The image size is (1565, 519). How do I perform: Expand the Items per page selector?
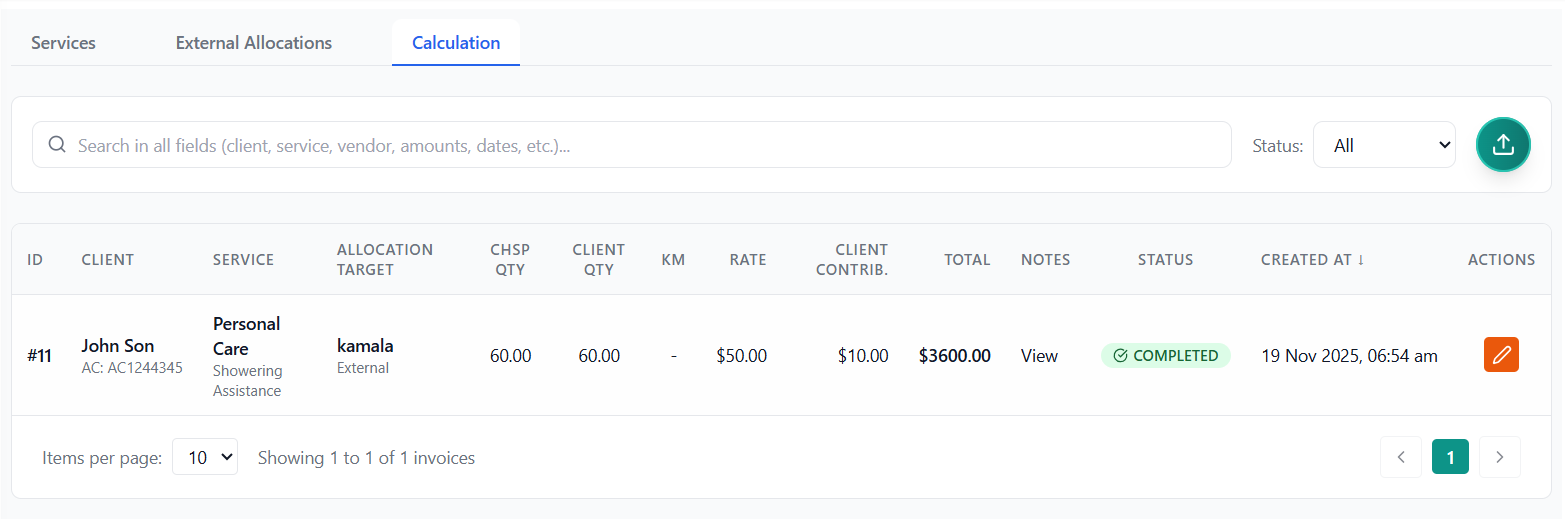(x=205, y=458)
